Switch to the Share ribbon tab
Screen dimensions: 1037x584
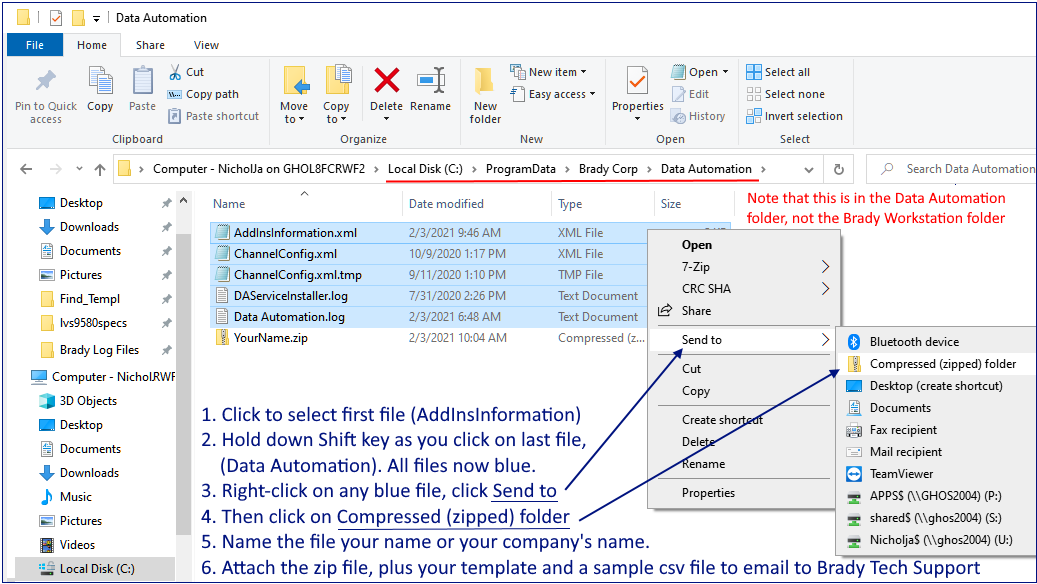click(150, 45)
